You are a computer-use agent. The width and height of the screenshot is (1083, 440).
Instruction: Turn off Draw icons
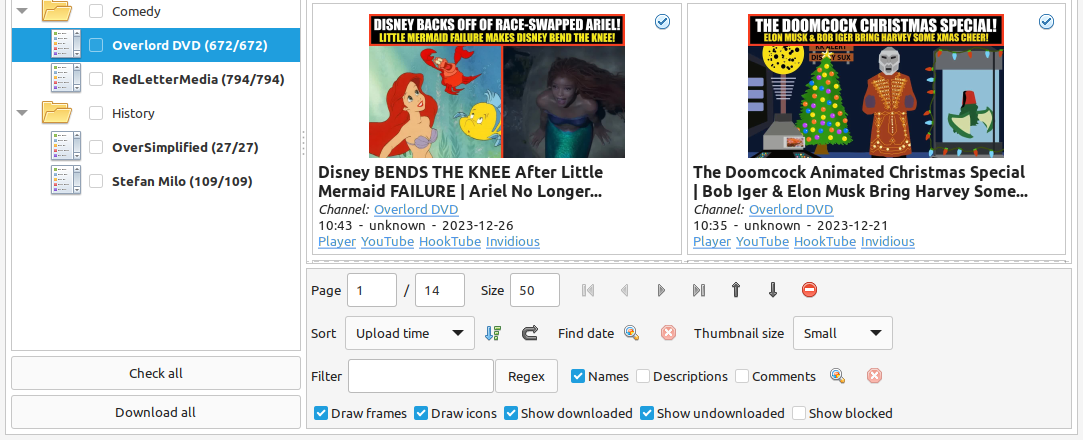(x=421, y=413)
